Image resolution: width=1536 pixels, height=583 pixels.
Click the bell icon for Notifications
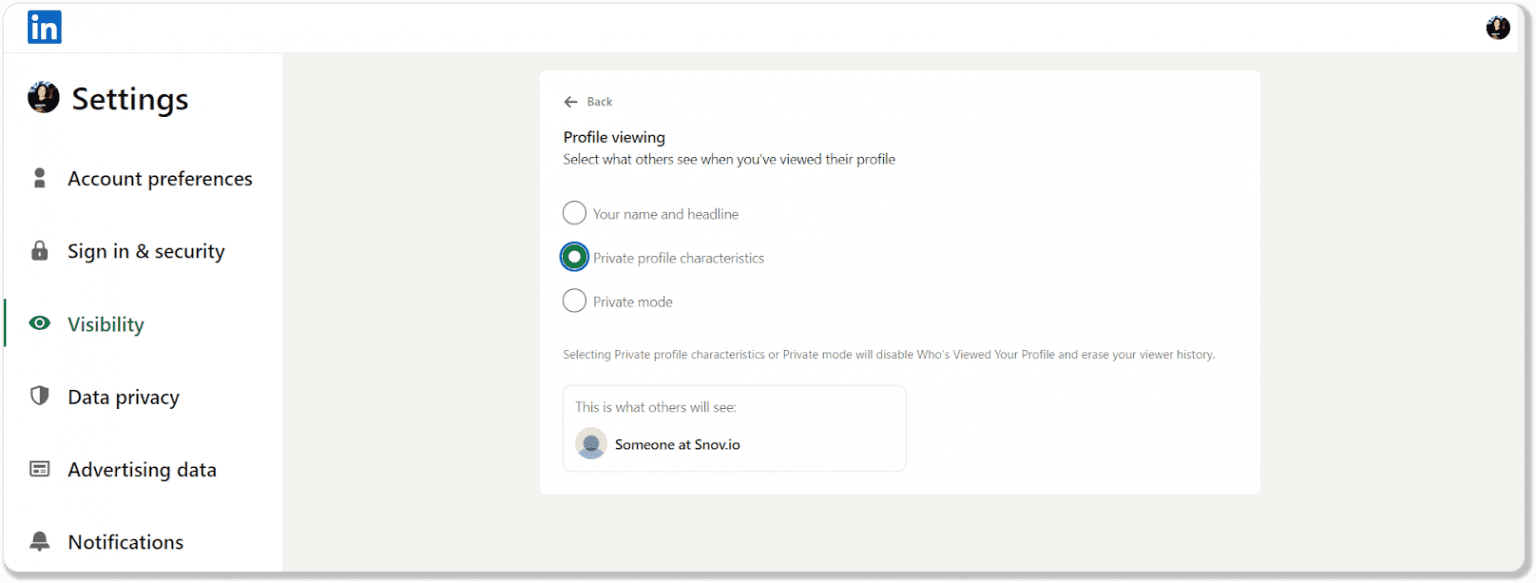tap(39, 541)
